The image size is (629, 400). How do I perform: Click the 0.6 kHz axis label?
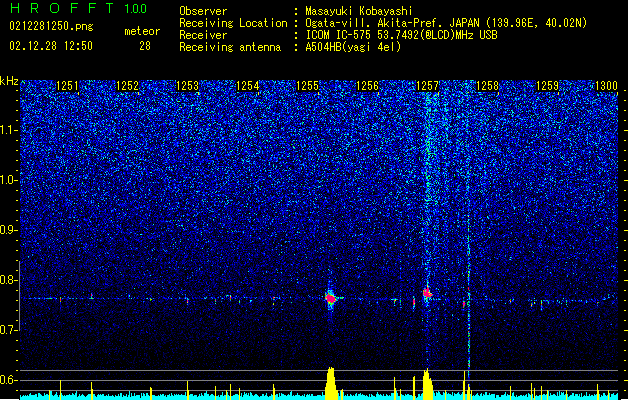[x=9, y=380]
